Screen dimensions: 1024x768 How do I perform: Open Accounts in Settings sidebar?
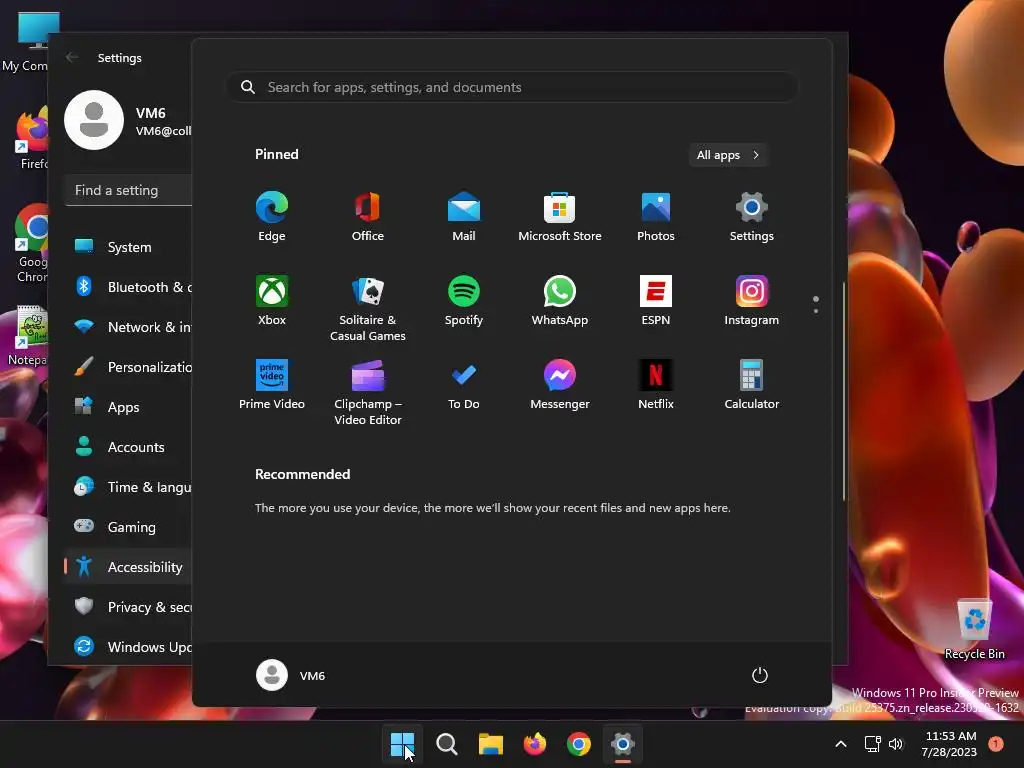128,447
